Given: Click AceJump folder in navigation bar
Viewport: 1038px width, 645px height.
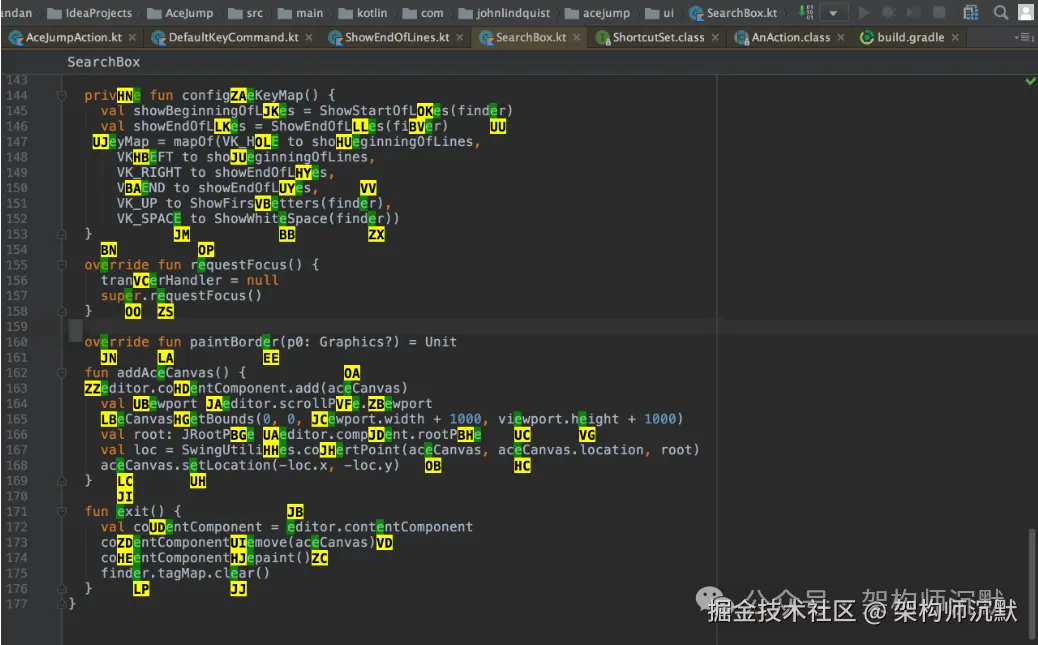Looking at the screenshot, I should [x=180, y=13].
